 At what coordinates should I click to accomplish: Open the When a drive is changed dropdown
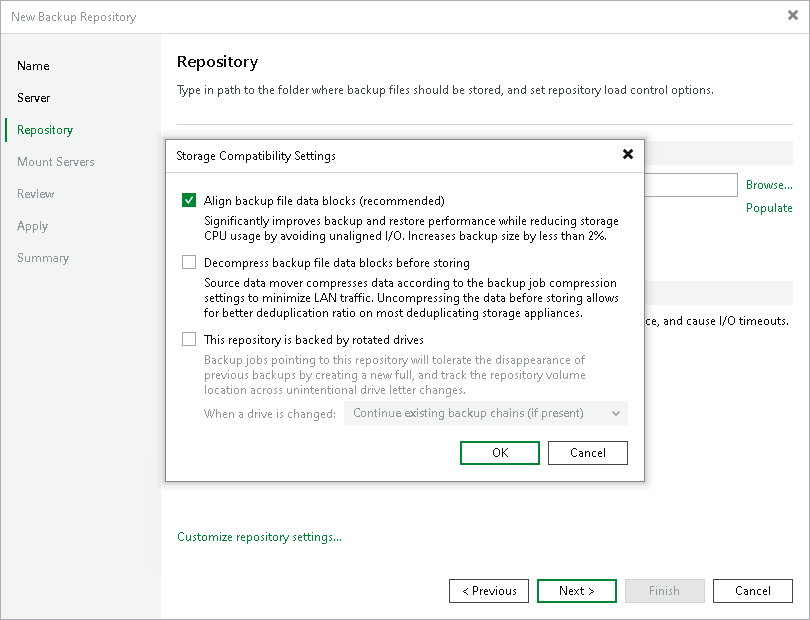486,413
